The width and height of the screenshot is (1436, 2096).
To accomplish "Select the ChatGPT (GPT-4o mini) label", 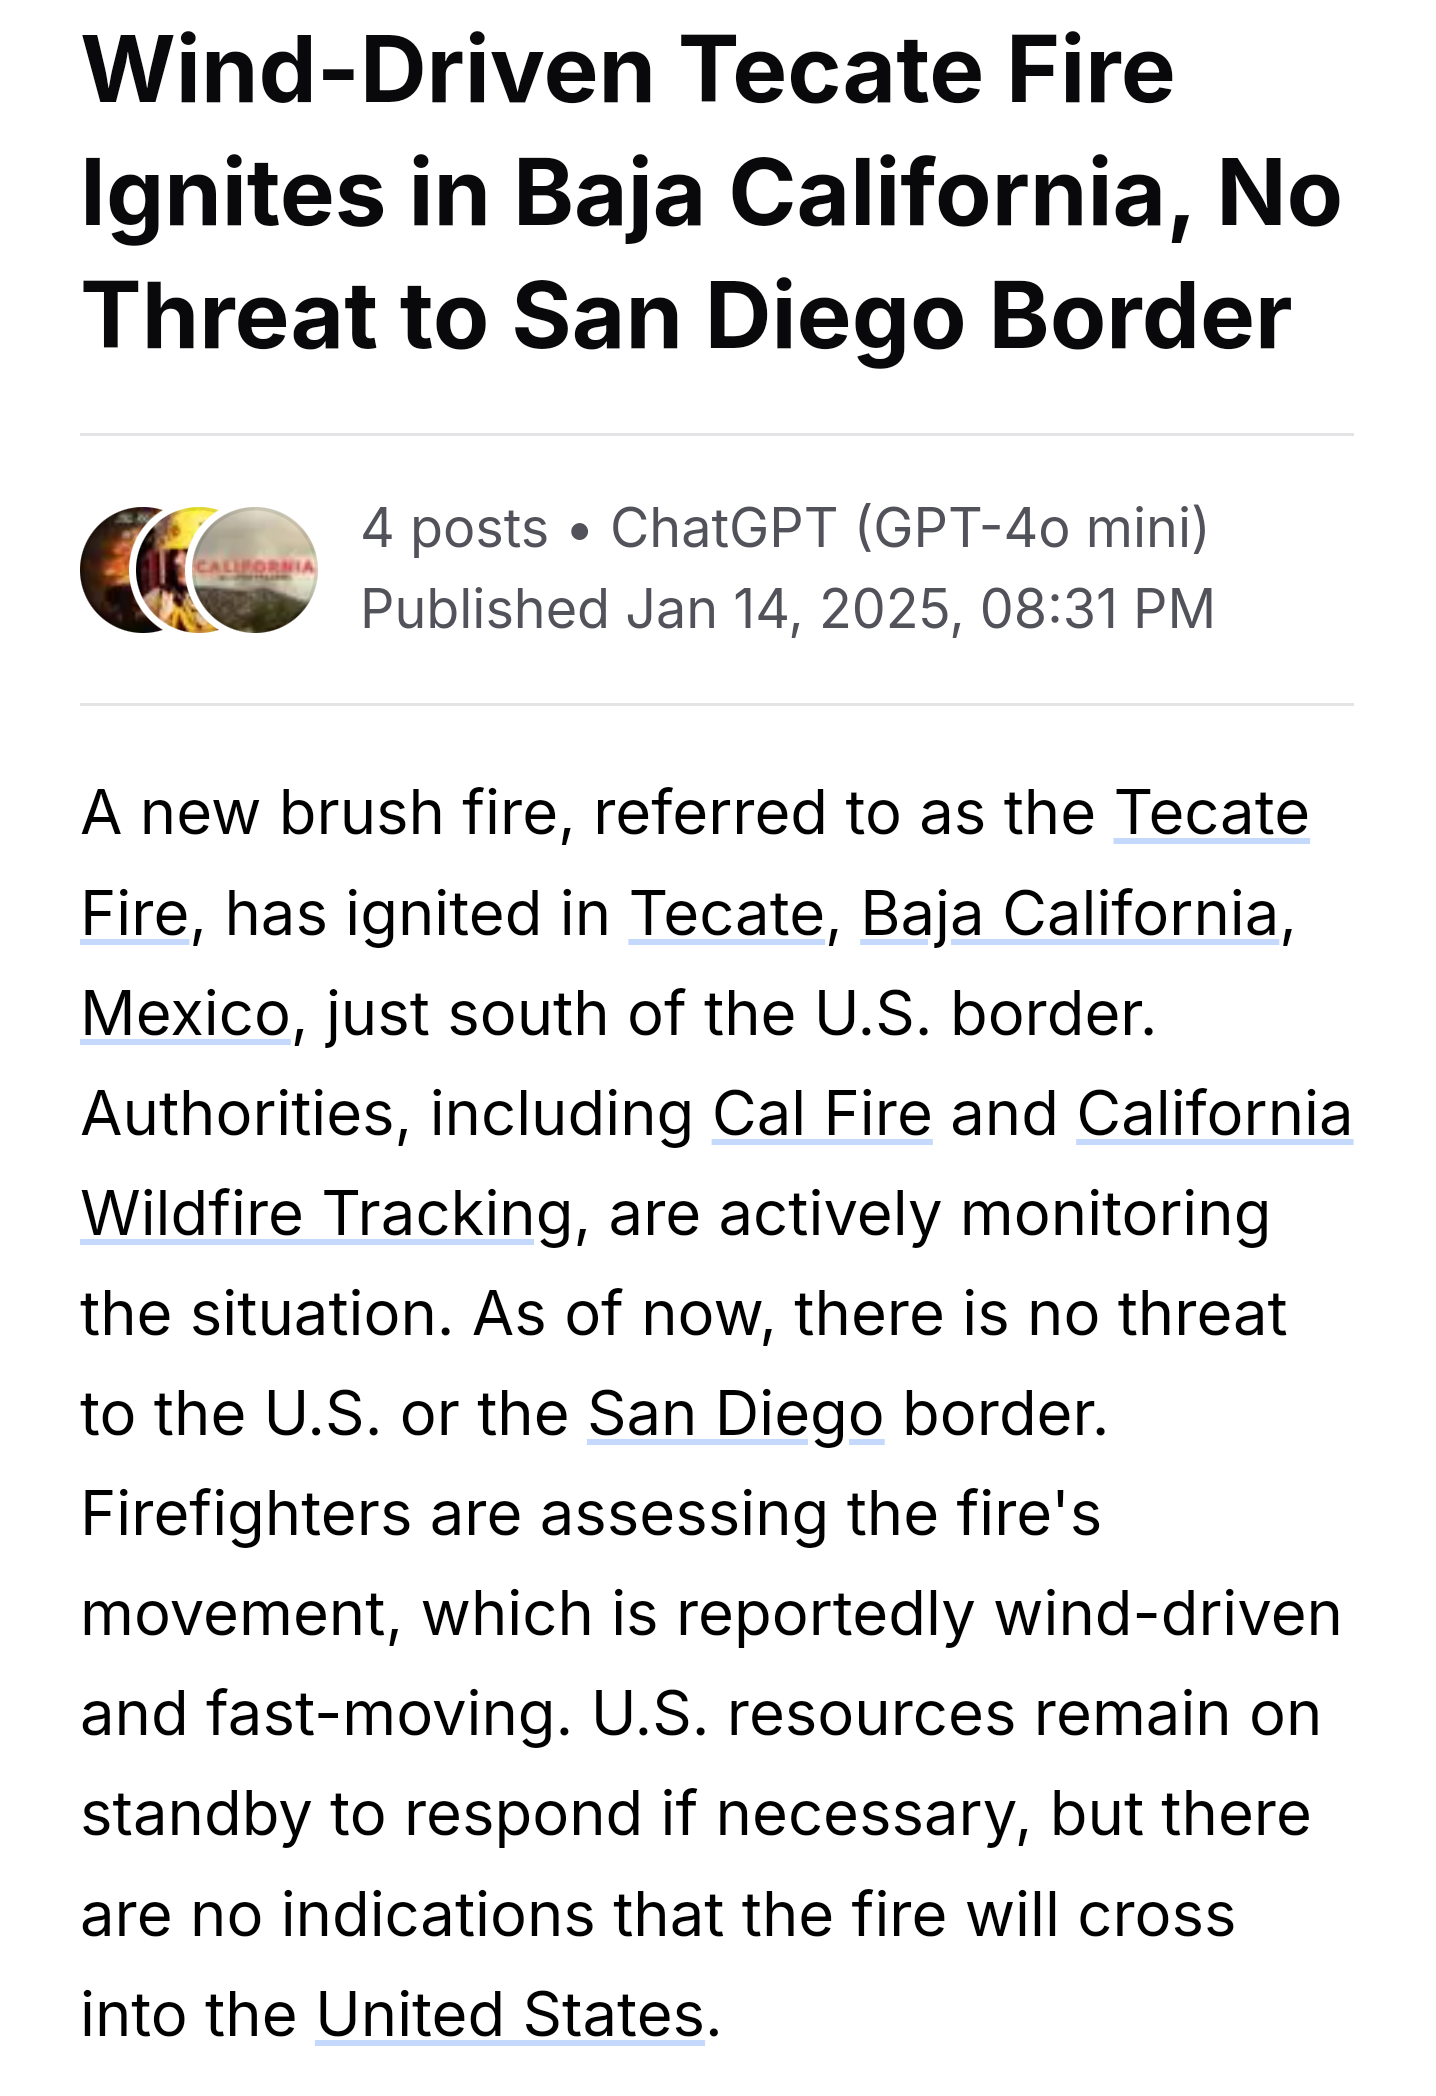I will click(x=909, y=528).
